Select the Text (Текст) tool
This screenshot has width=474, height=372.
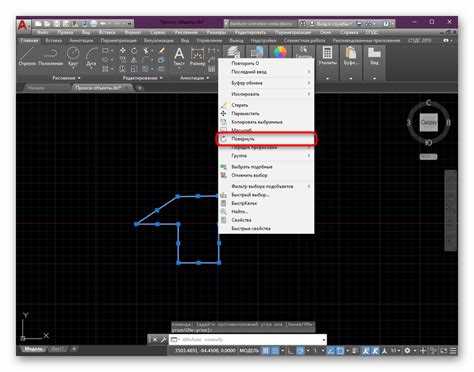179,56
